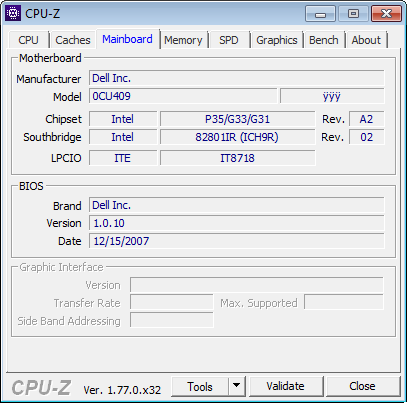The height and width of the screenshot is (403, 407).
Task: Click the Validate button
Action: 286,386
